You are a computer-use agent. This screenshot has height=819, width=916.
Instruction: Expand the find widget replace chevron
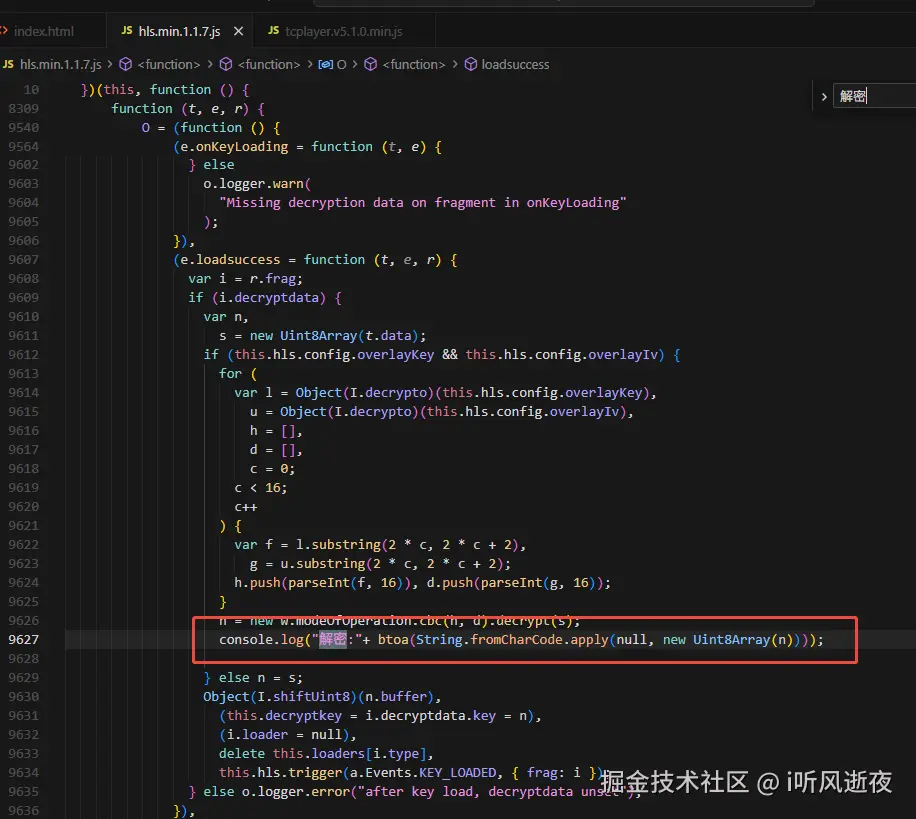pyautogui.click(x=824, y=96)
